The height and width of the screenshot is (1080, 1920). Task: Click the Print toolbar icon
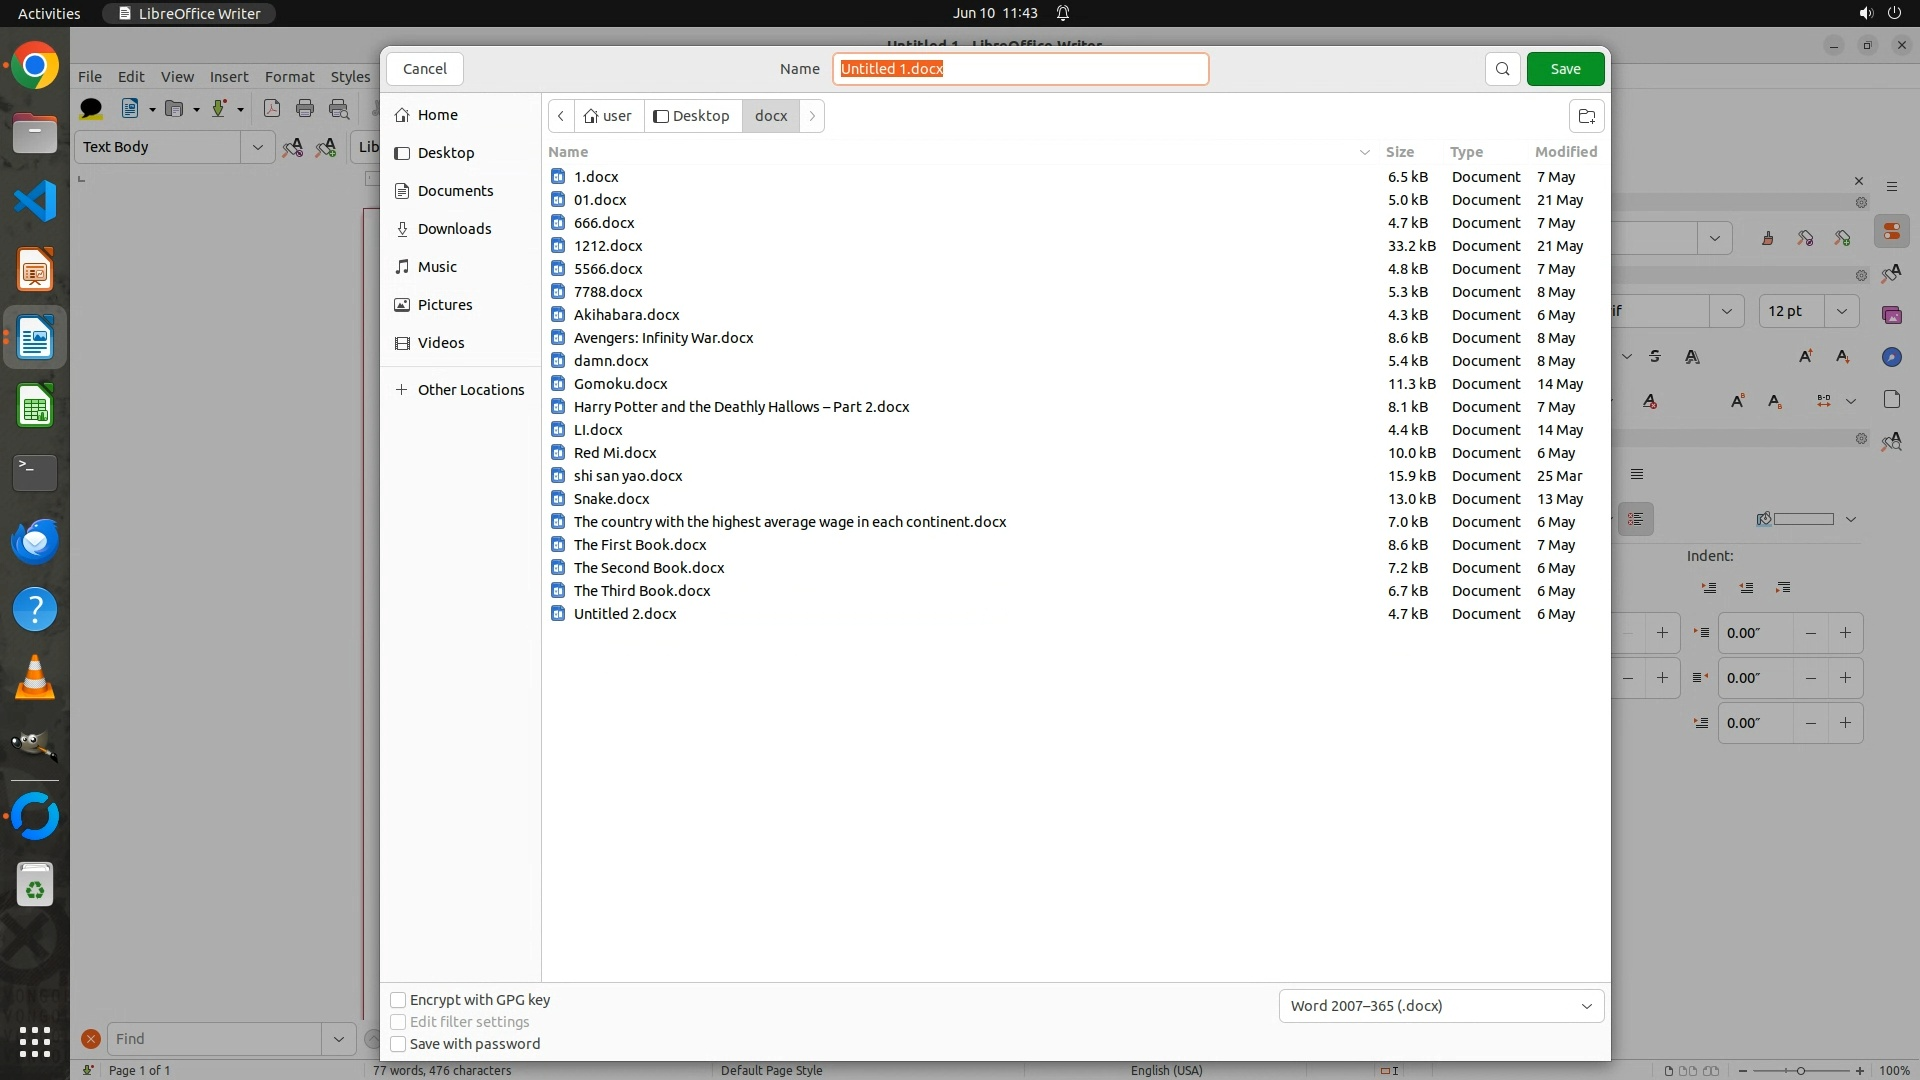305,109
